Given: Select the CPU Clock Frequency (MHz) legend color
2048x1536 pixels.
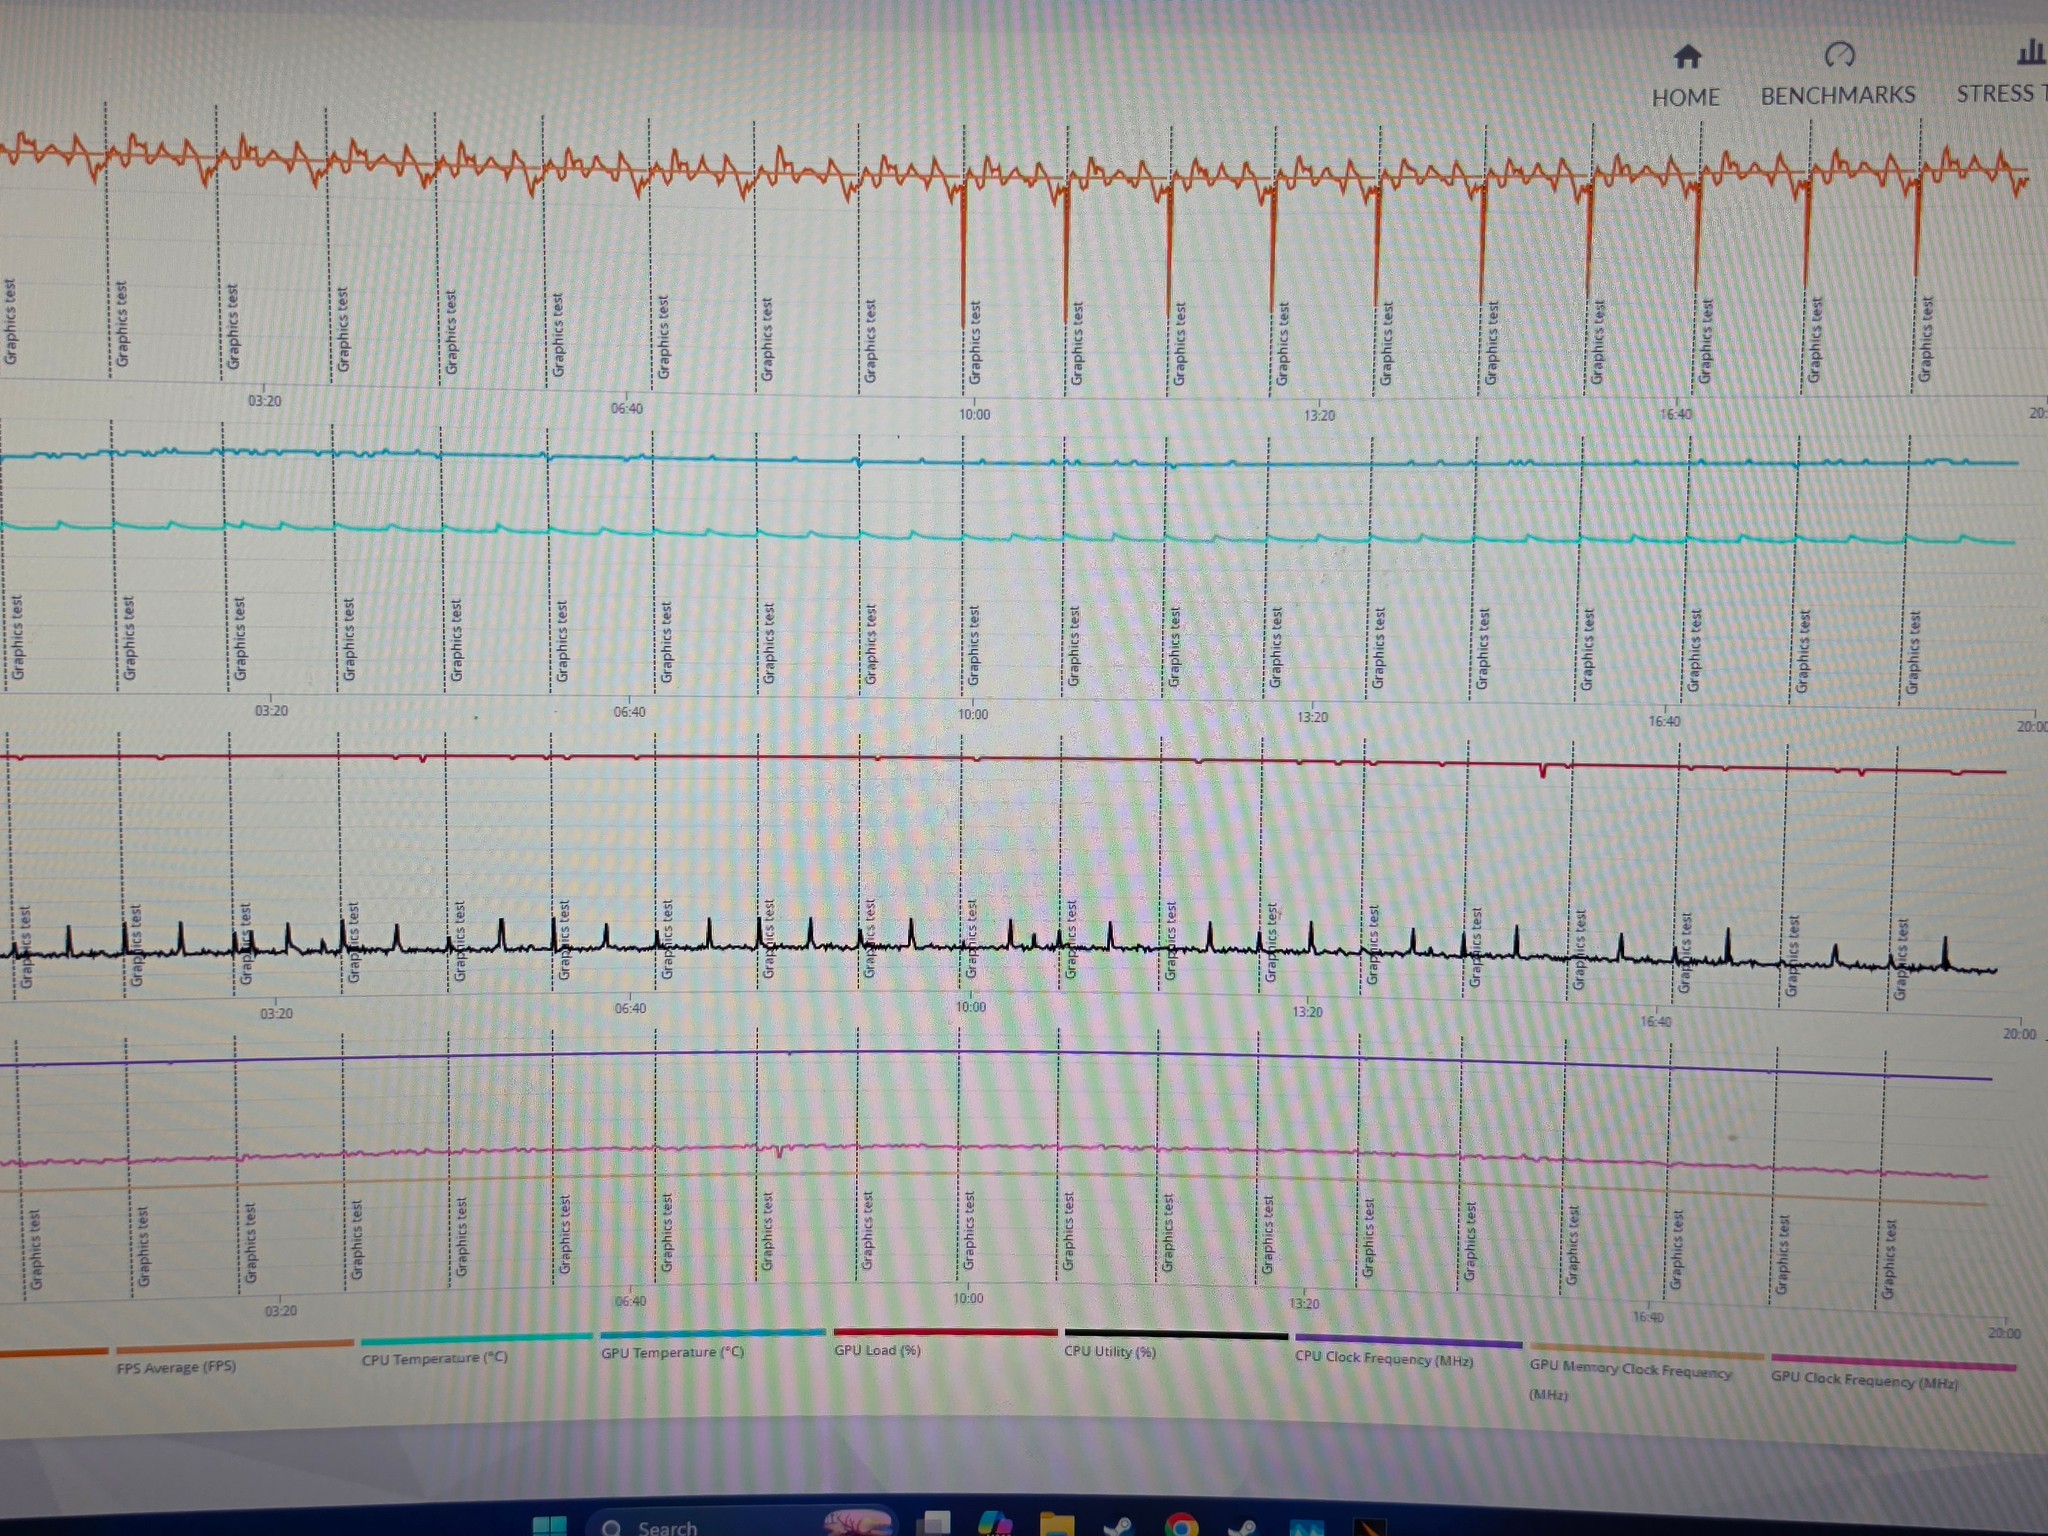Looking at the screenshot, I should 1408,1340.
